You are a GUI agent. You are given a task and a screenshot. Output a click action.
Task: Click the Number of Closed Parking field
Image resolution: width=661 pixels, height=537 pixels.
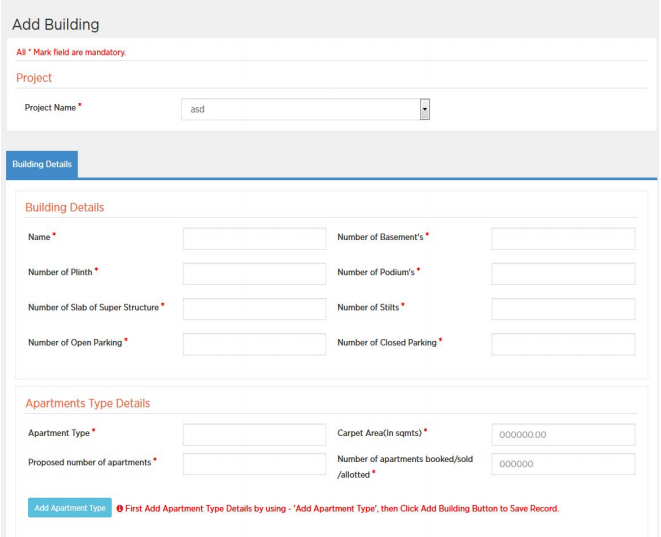(x=563, y=343)
